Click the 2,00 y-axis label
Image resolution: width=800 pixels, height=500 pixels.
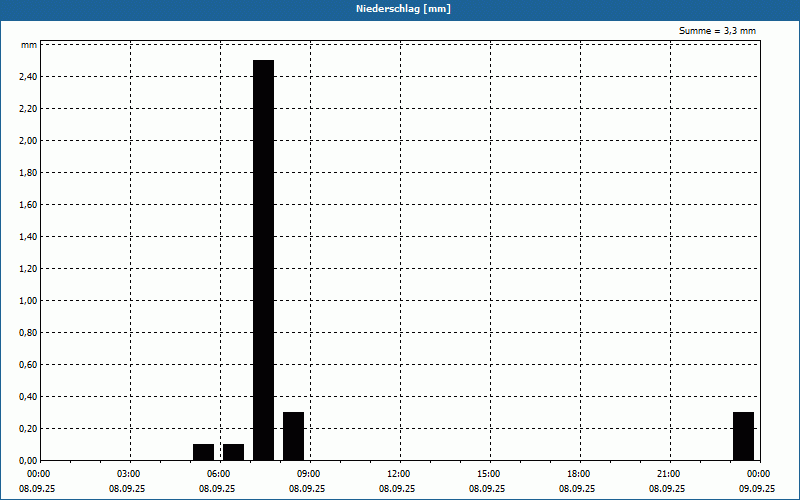point(28,141)
